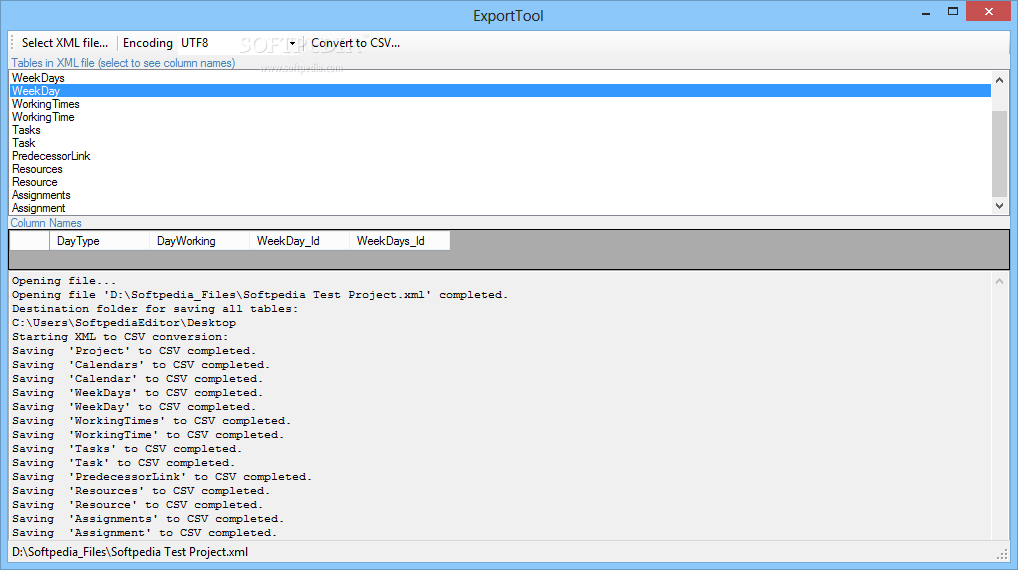This screenshot has height=570, width=1018.
Task: Click the log pane scroll up arrow
Action: point(999,281)
